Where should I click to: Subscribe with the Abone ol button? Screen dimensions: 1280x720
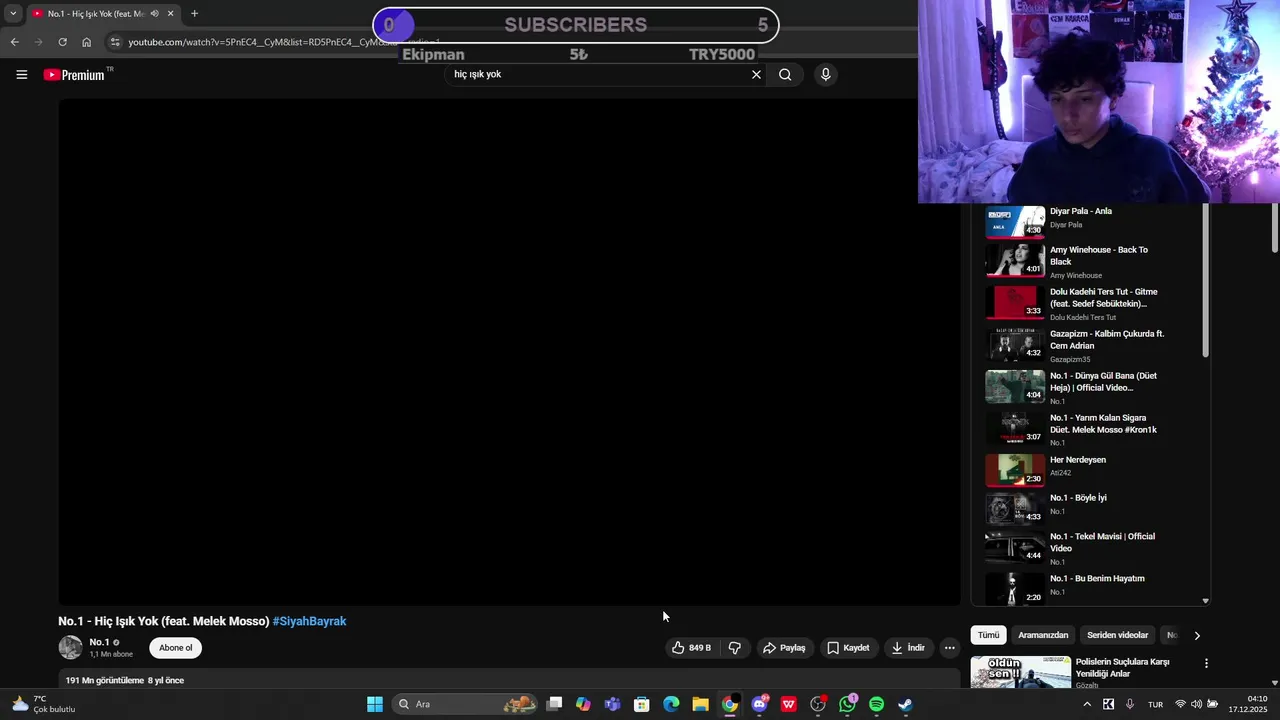point(176,648)
